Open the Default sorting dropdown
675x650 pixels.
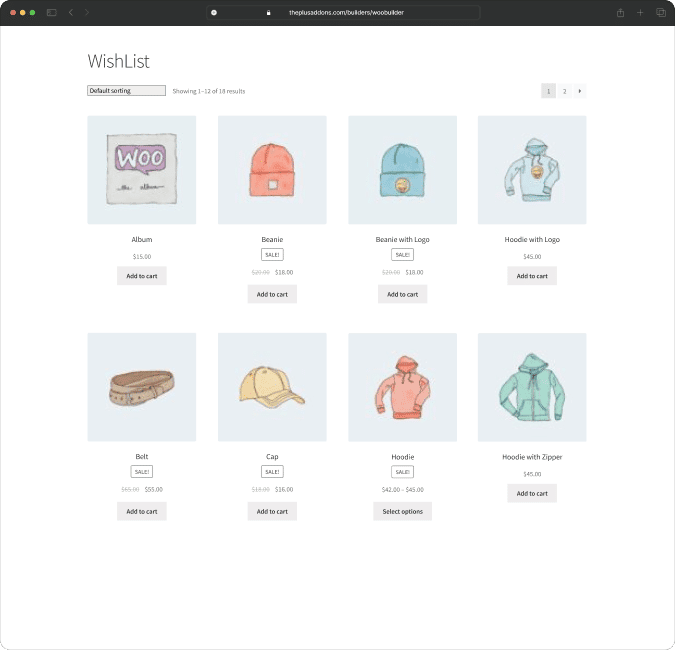126,91
